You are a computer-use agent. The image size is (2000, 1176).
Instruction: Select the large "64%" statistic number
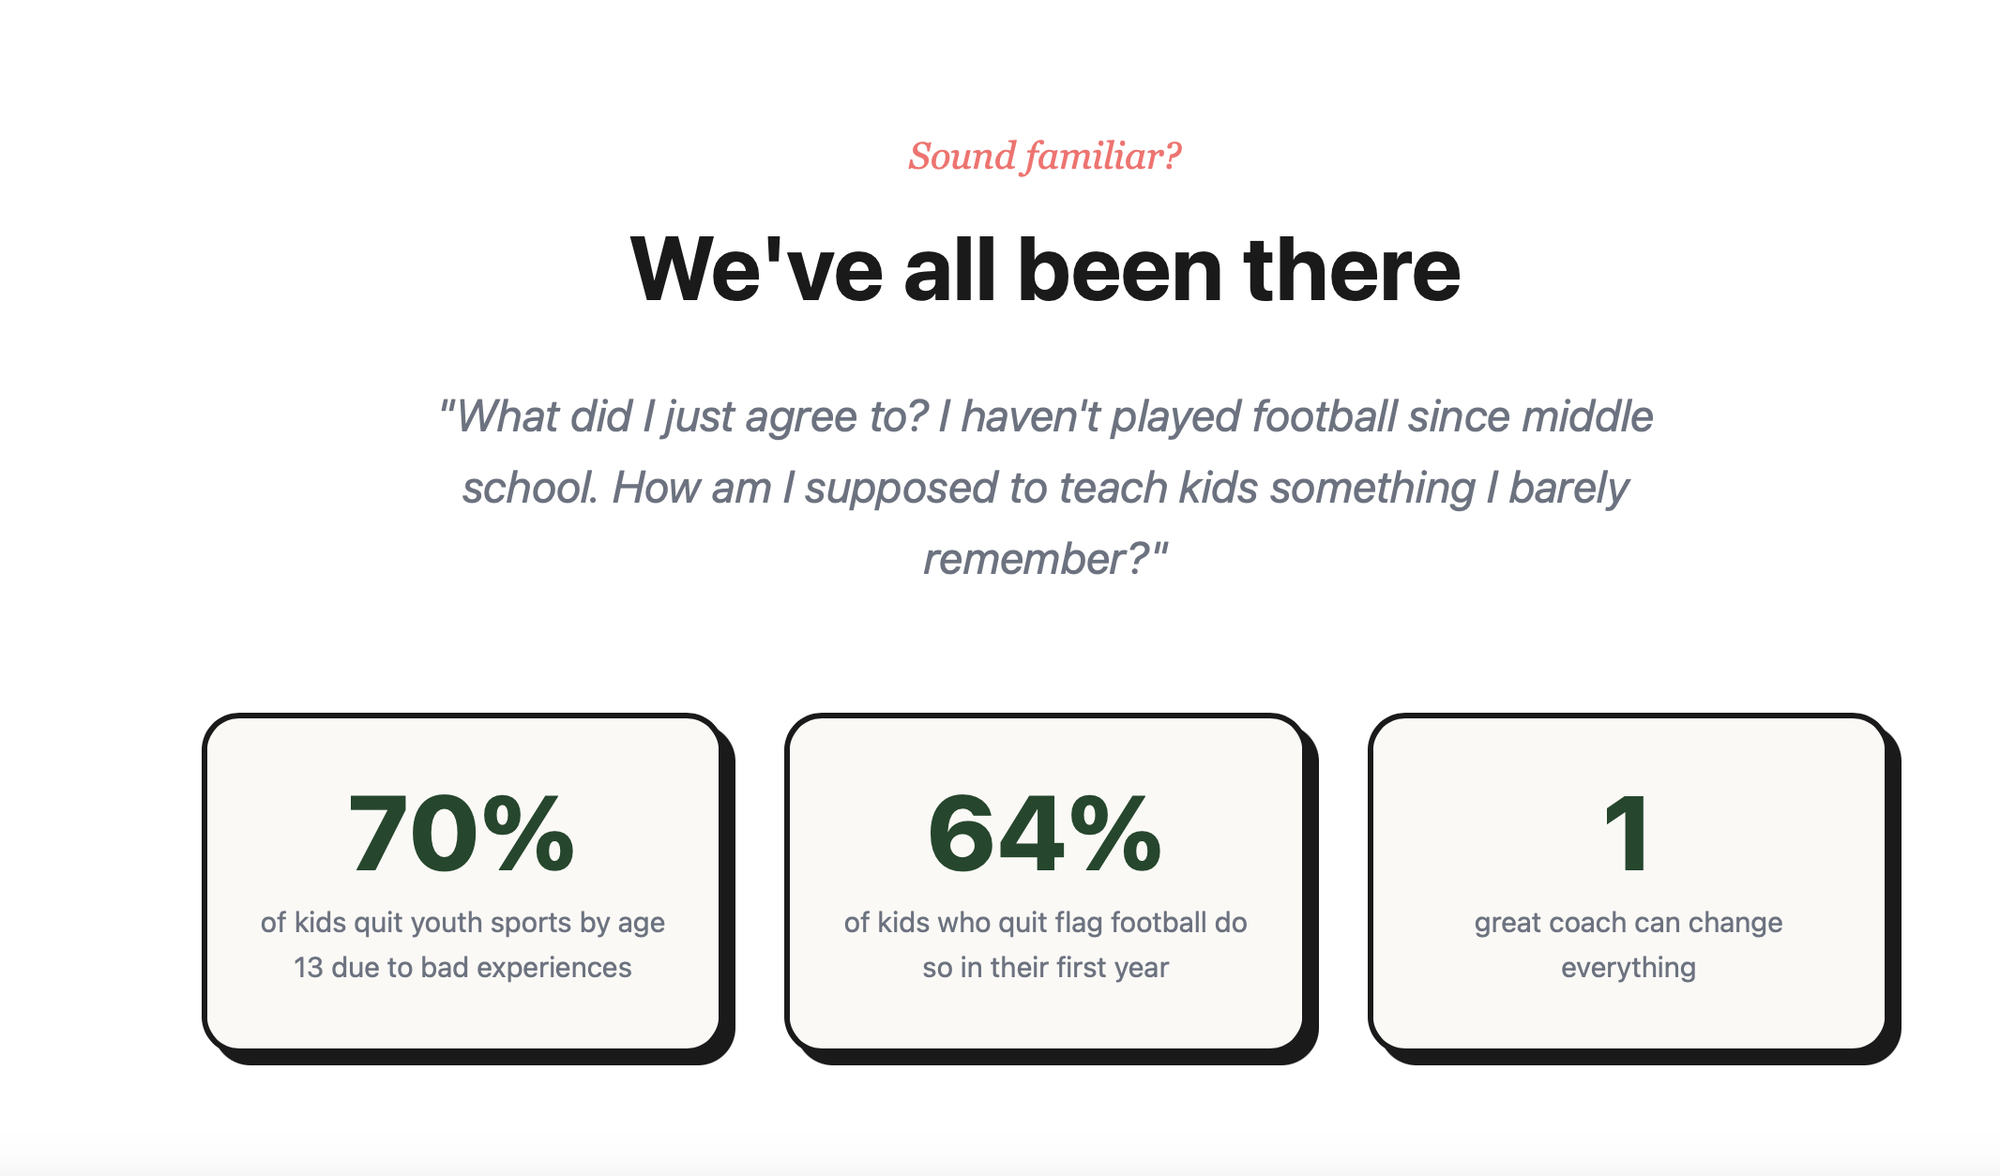click(x=1044, y=835)
